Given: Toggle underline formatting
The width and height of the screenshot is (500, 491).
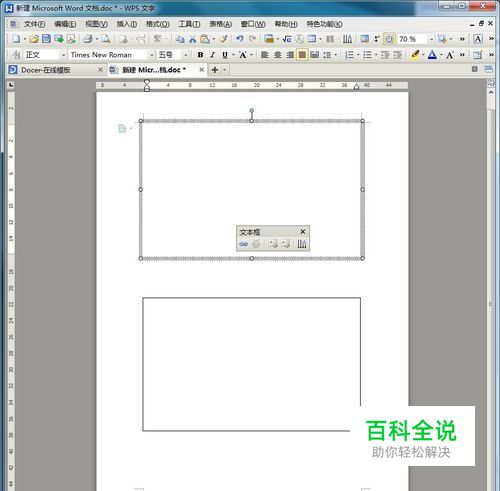Looking at the screenshot, I should [225, 55].
